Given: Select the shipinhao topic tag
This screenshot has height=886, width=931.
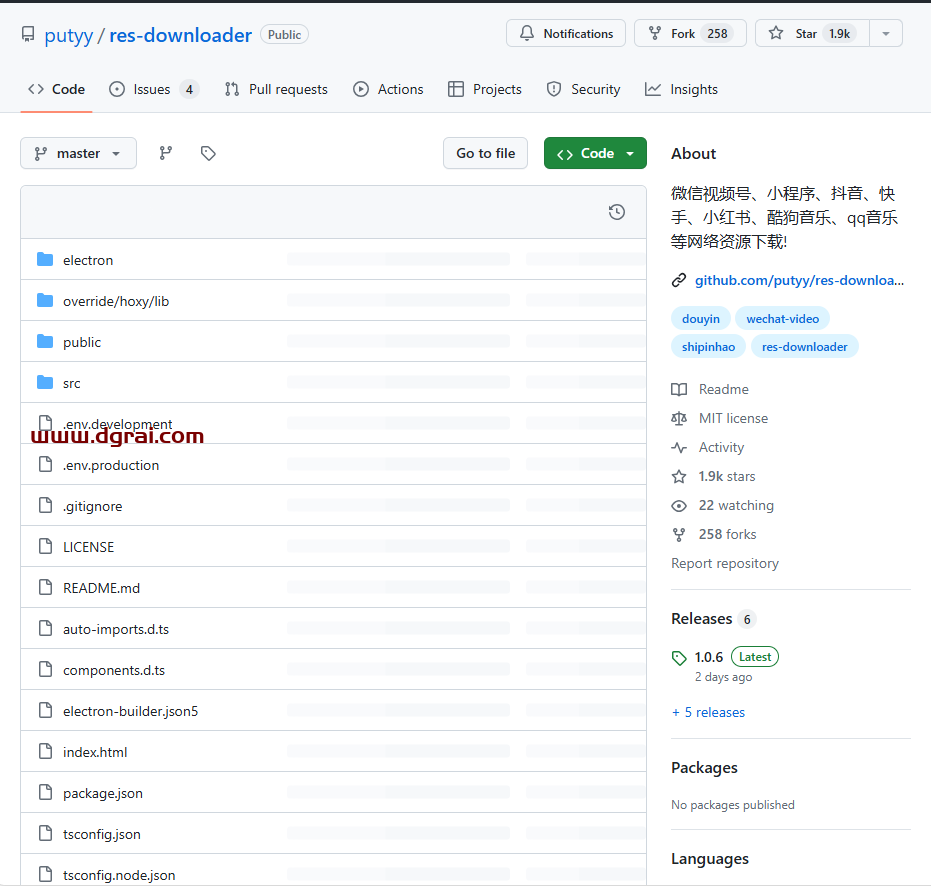Looking at the screenshot, I should (708, 347).
